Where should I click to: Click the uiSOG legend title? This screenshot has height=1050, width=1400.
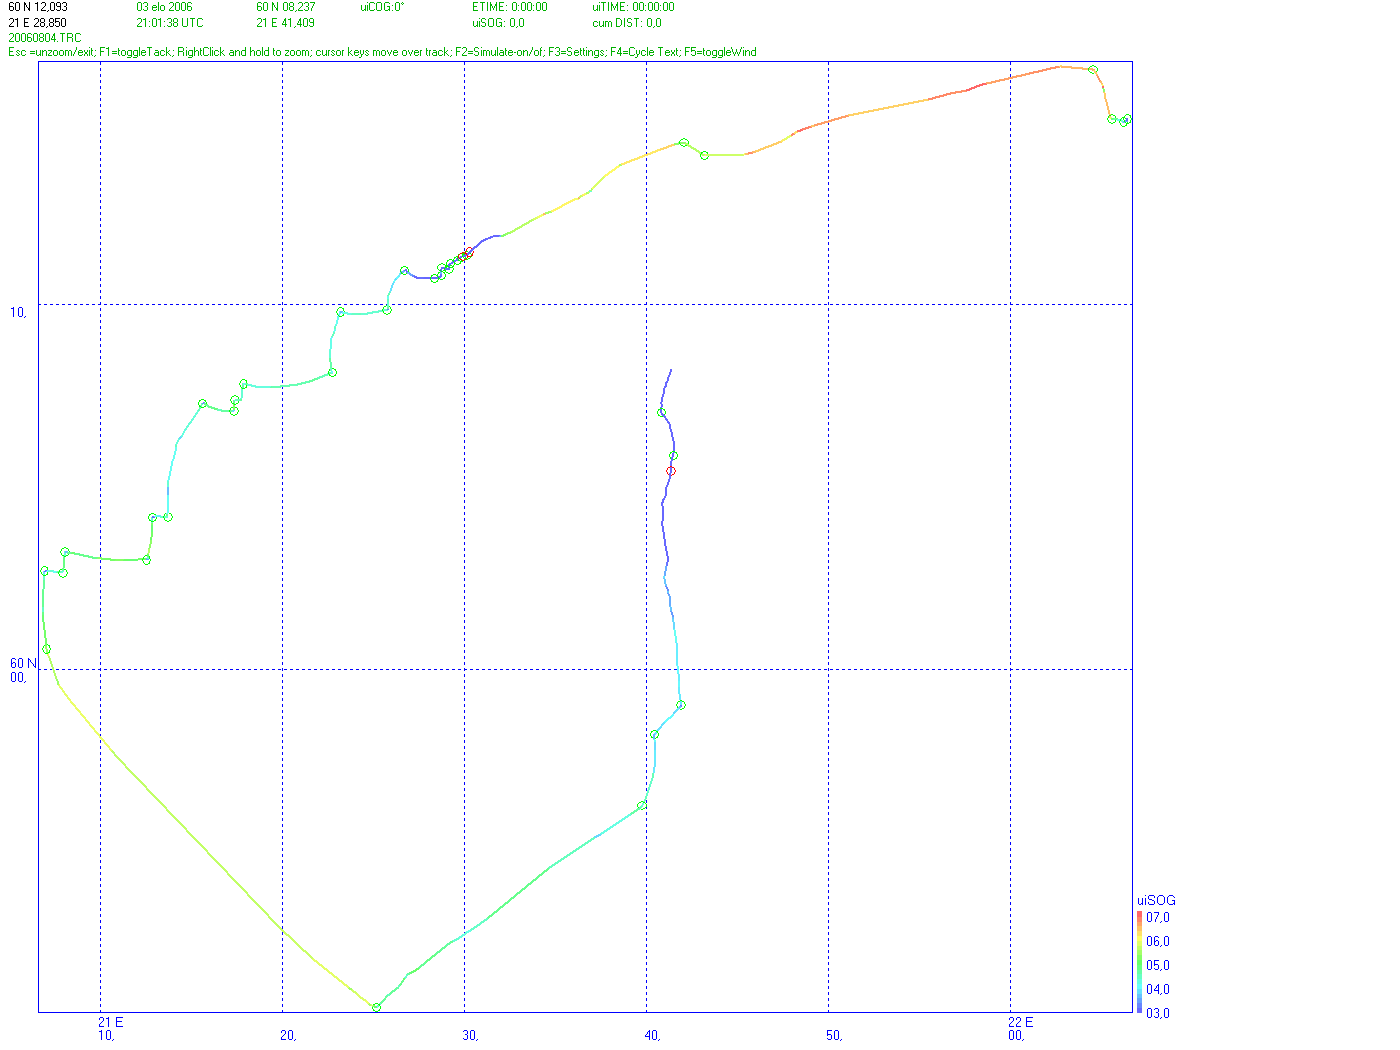[1156, 900]
